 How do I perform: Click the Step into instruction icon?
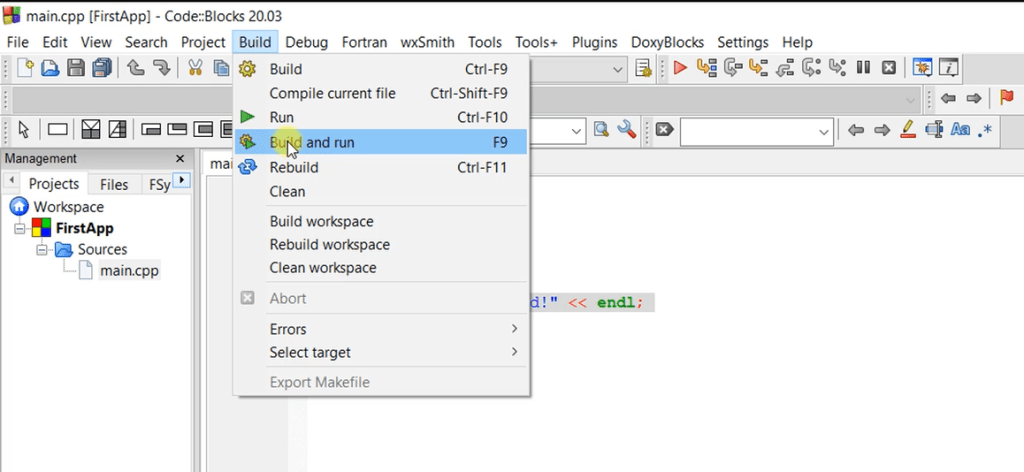point(837,67)
